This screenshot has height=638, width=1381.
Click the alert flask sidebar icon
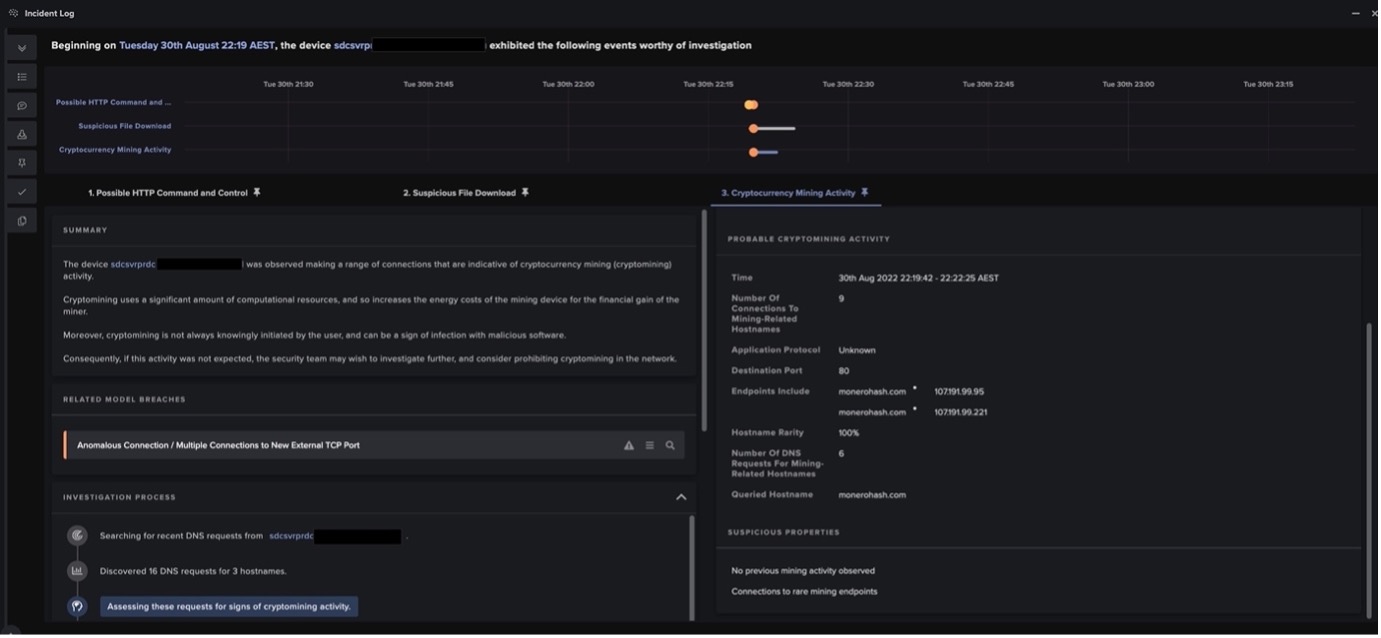[x=22, y=134]
